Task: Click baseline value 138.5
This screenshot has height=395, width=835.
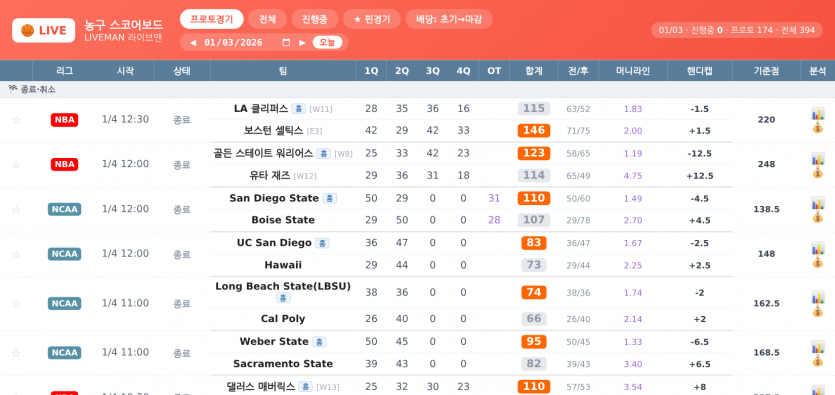Action: point(766,209)
